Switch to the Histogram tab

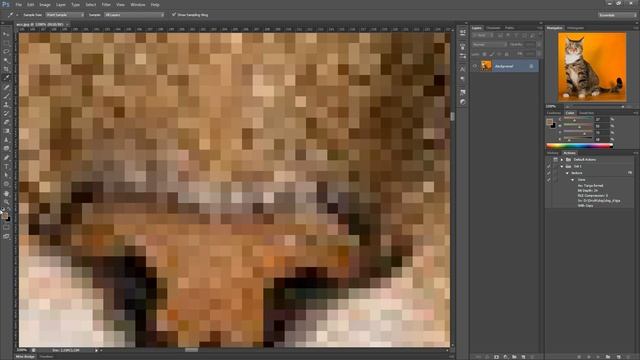(576, 28)
